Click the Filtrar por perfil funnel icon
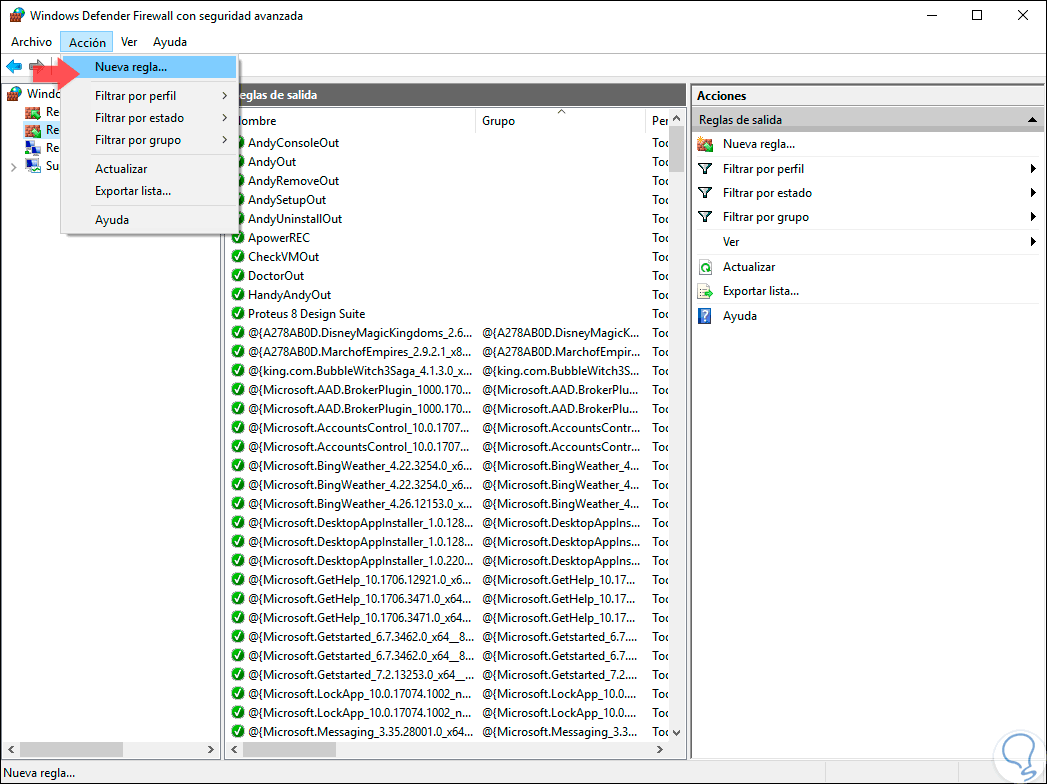Image resolution: width=1047 pixels, height=784 pixels. click(x=705, y=169)
